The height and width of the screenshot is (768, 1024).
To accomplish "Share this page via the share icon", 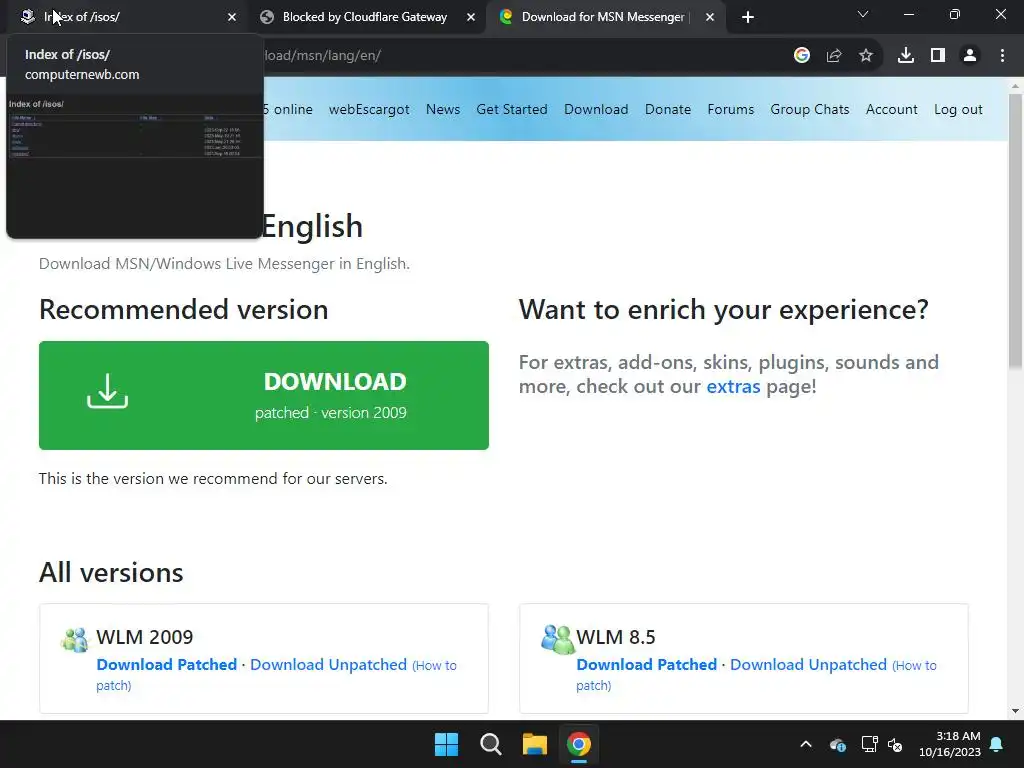I will coord(834,56).
